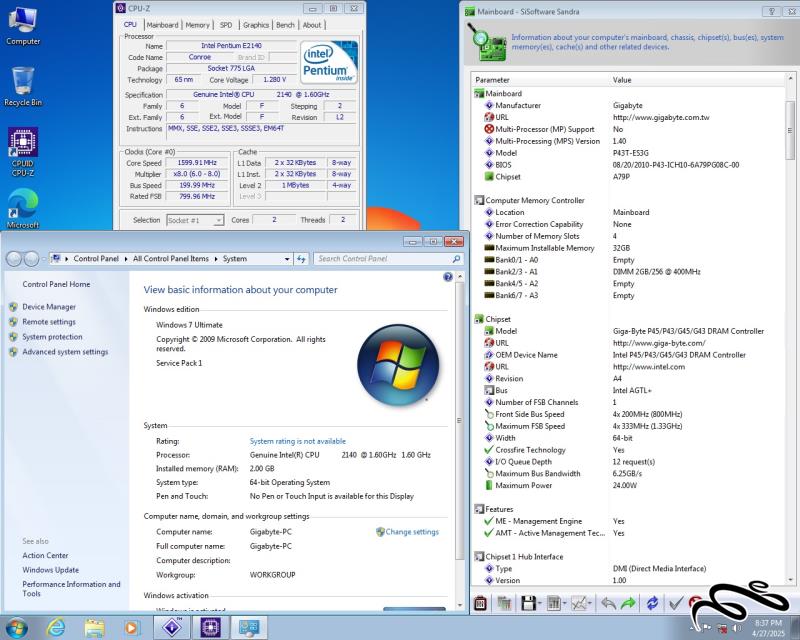800x640 pixels.
Task: Click the System protection link
Action: point(52,337)
